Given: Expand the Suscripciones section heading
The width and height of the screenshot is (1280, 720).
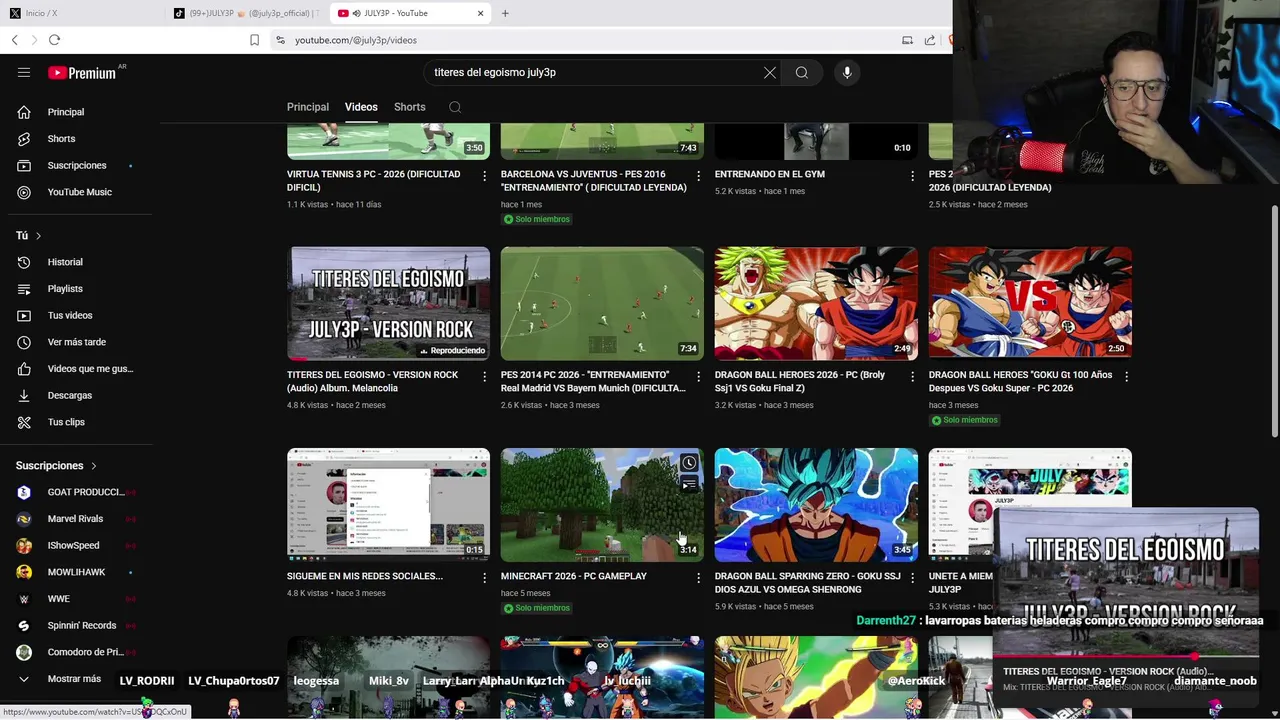Looking at the screenshot, I should point(56,466).
